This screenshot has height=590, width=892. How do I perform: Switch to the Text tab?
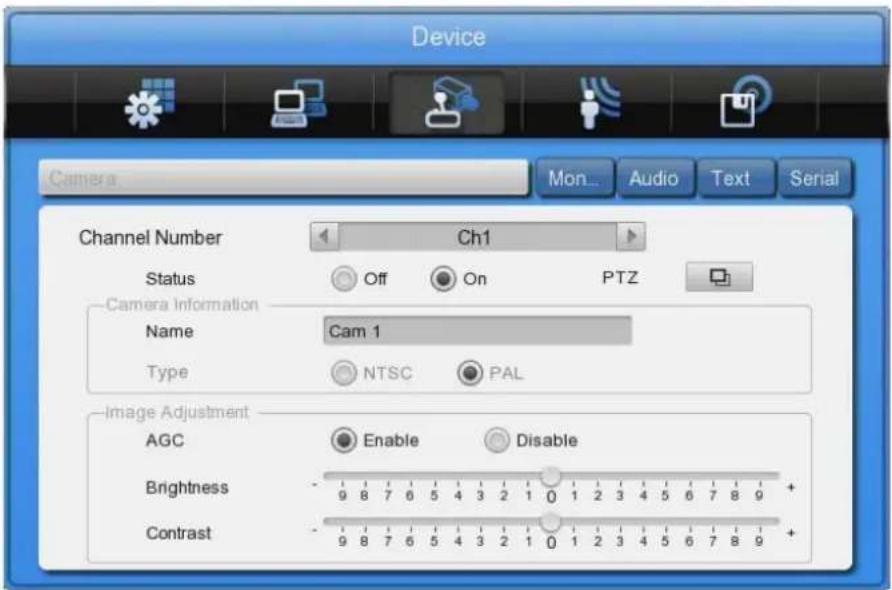(735, 179)
